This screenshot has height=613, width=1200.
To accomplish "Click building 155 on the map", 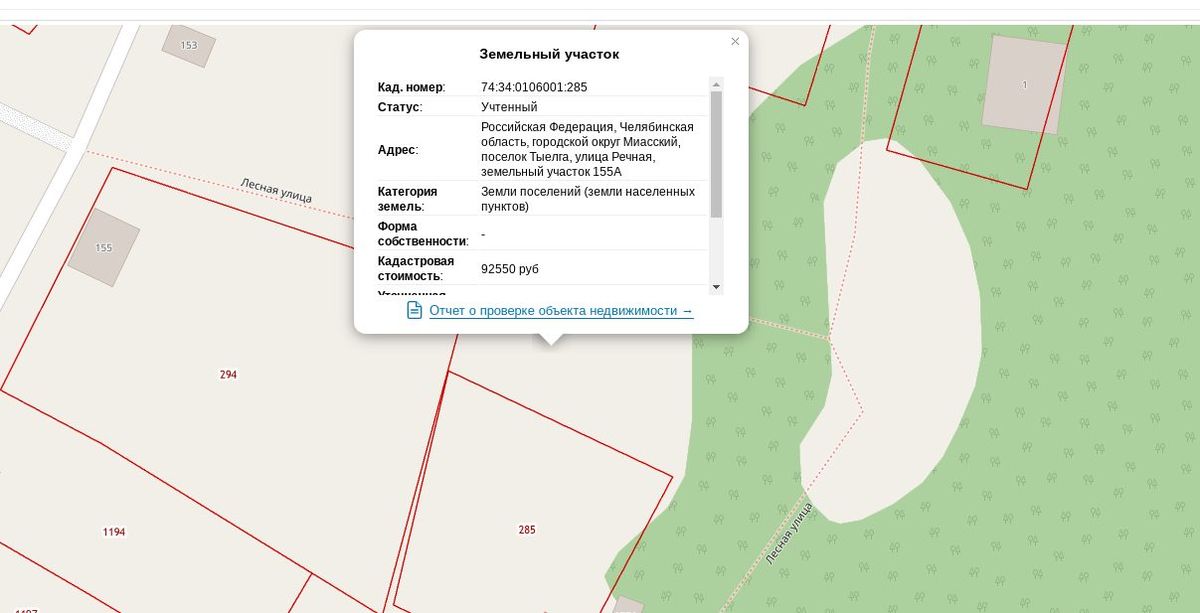I will [103, 247].
